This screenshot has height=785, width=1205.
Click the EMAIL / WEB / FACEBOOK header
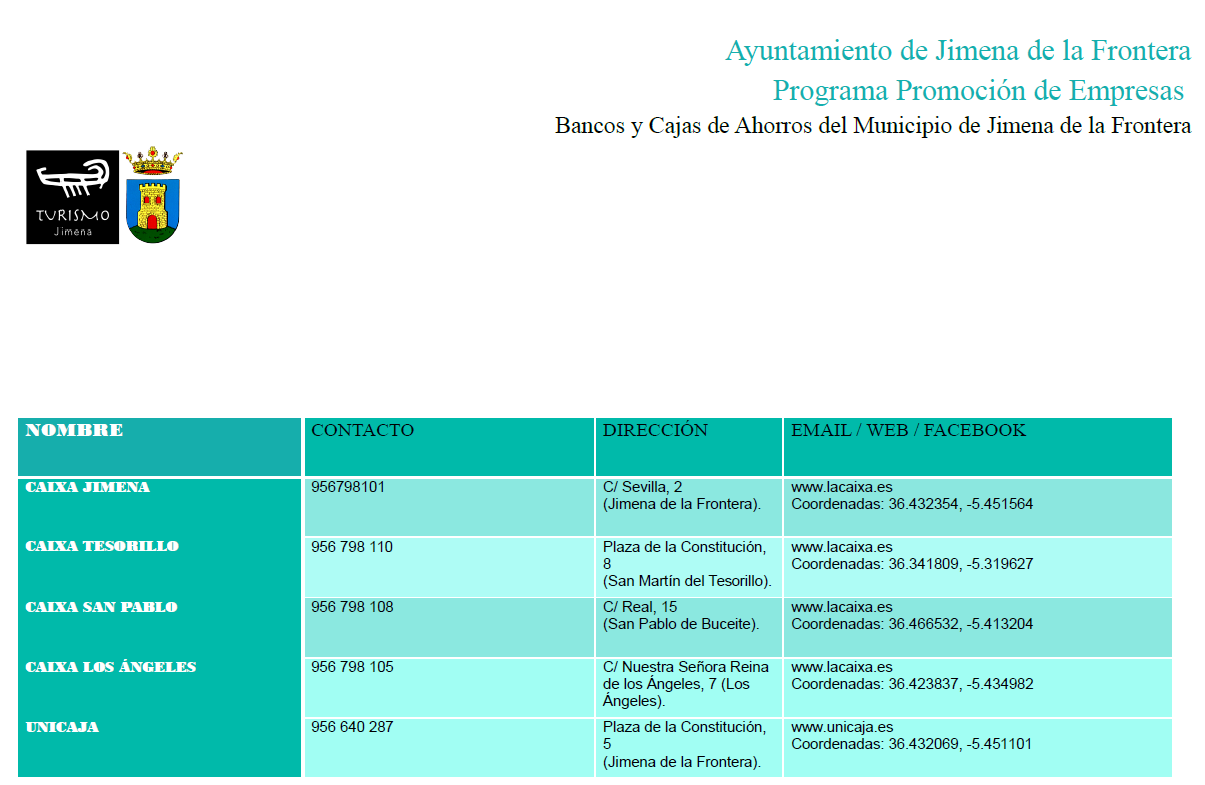click(x=908, y=431)
